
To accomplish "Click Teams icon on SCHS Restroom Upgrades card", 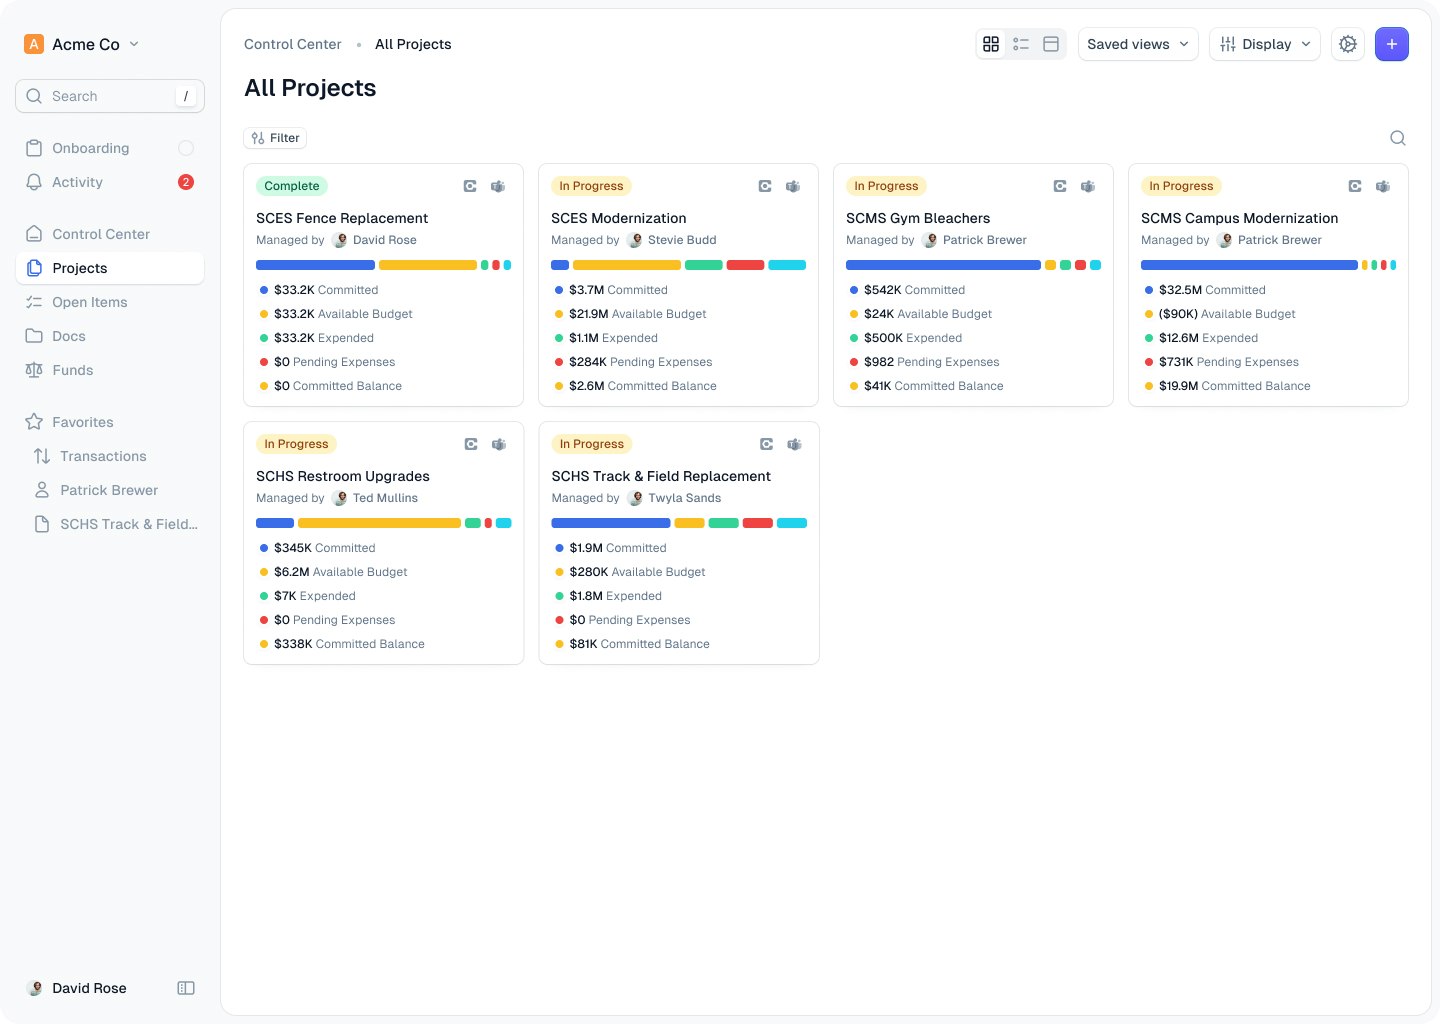I will [499, 444].
